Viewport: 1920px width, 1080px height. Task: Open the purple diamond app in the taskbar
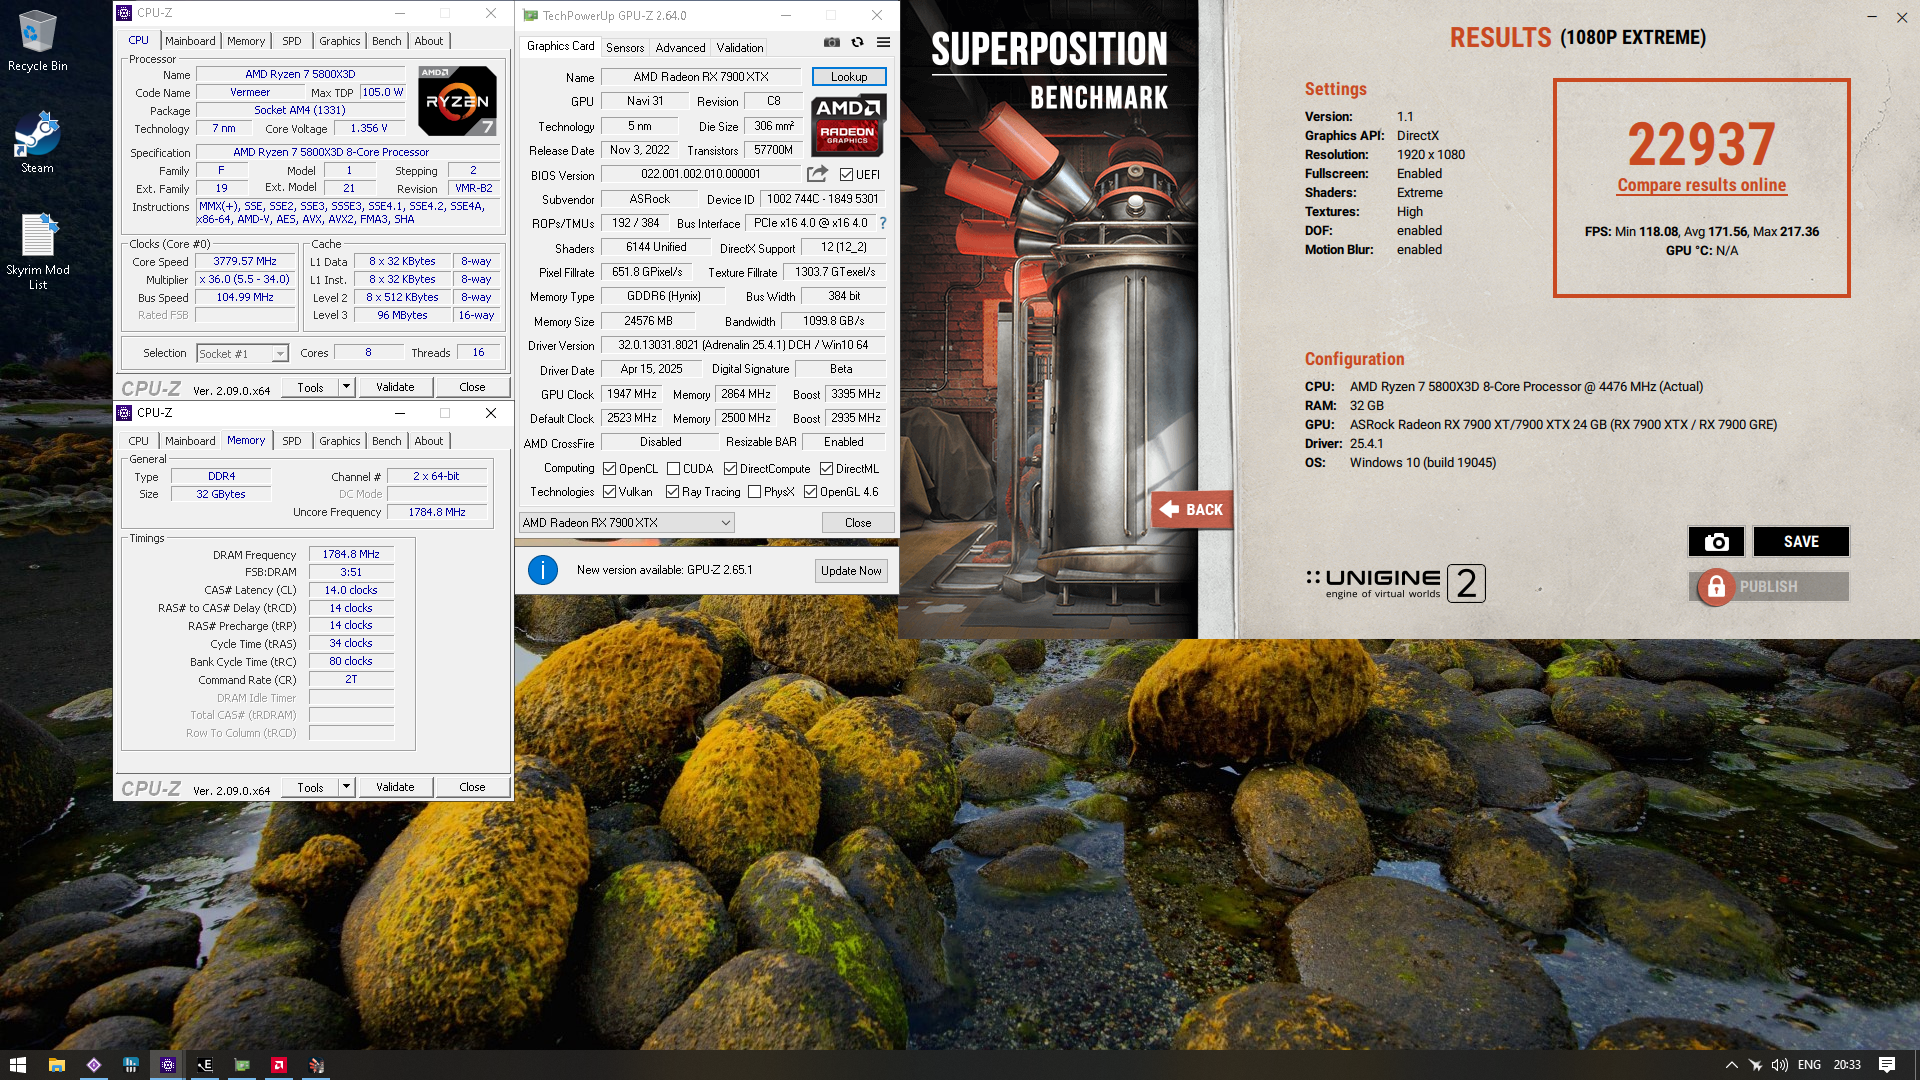(x=93, y=1065)
